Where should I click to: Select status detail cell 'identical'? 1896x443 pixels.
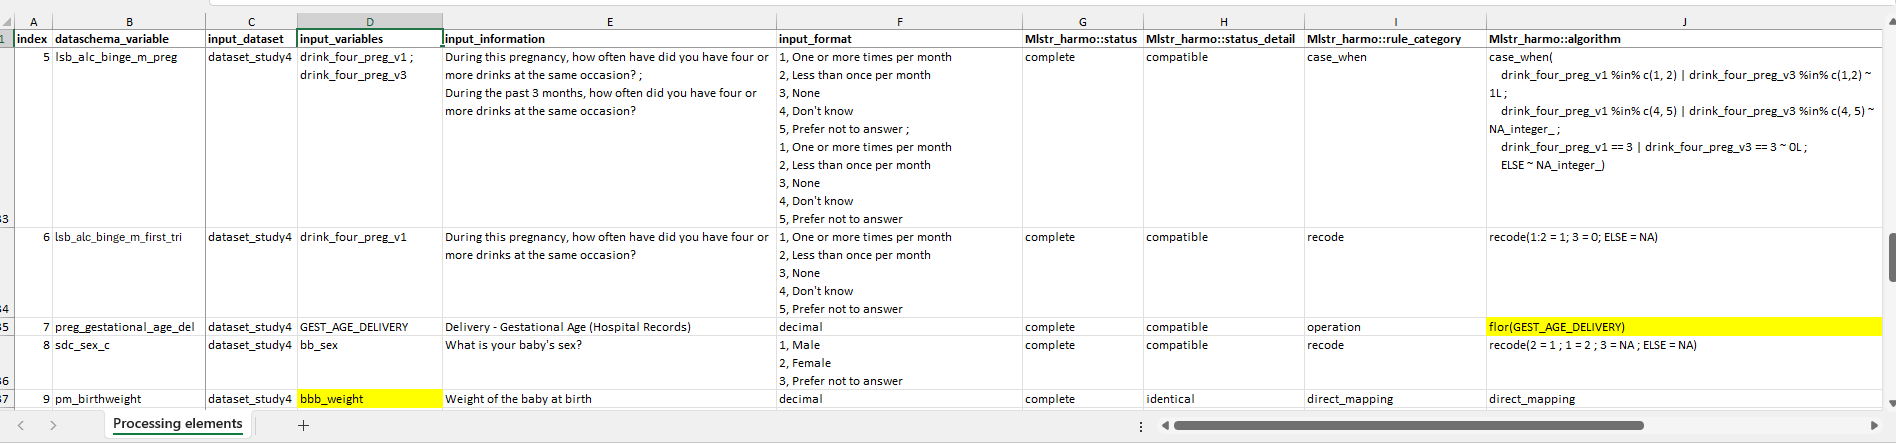pyautogui.click(x=1224, y=399)
